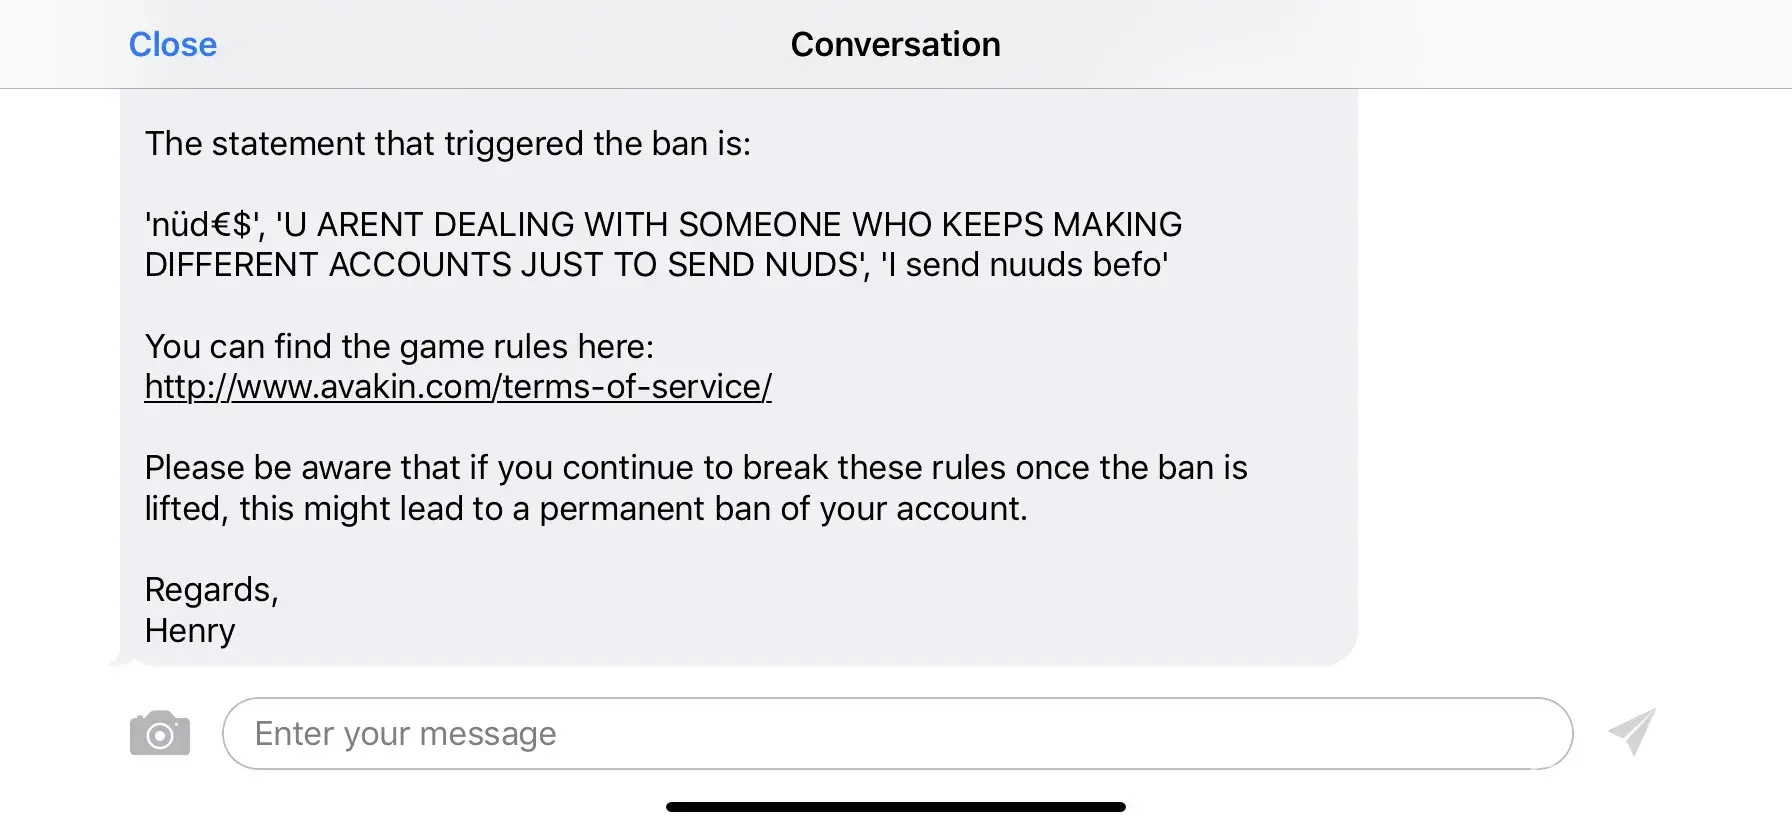
Task: Click the "Please be aware" warning line
Action: pyautogui.click(x=695, y=468)
